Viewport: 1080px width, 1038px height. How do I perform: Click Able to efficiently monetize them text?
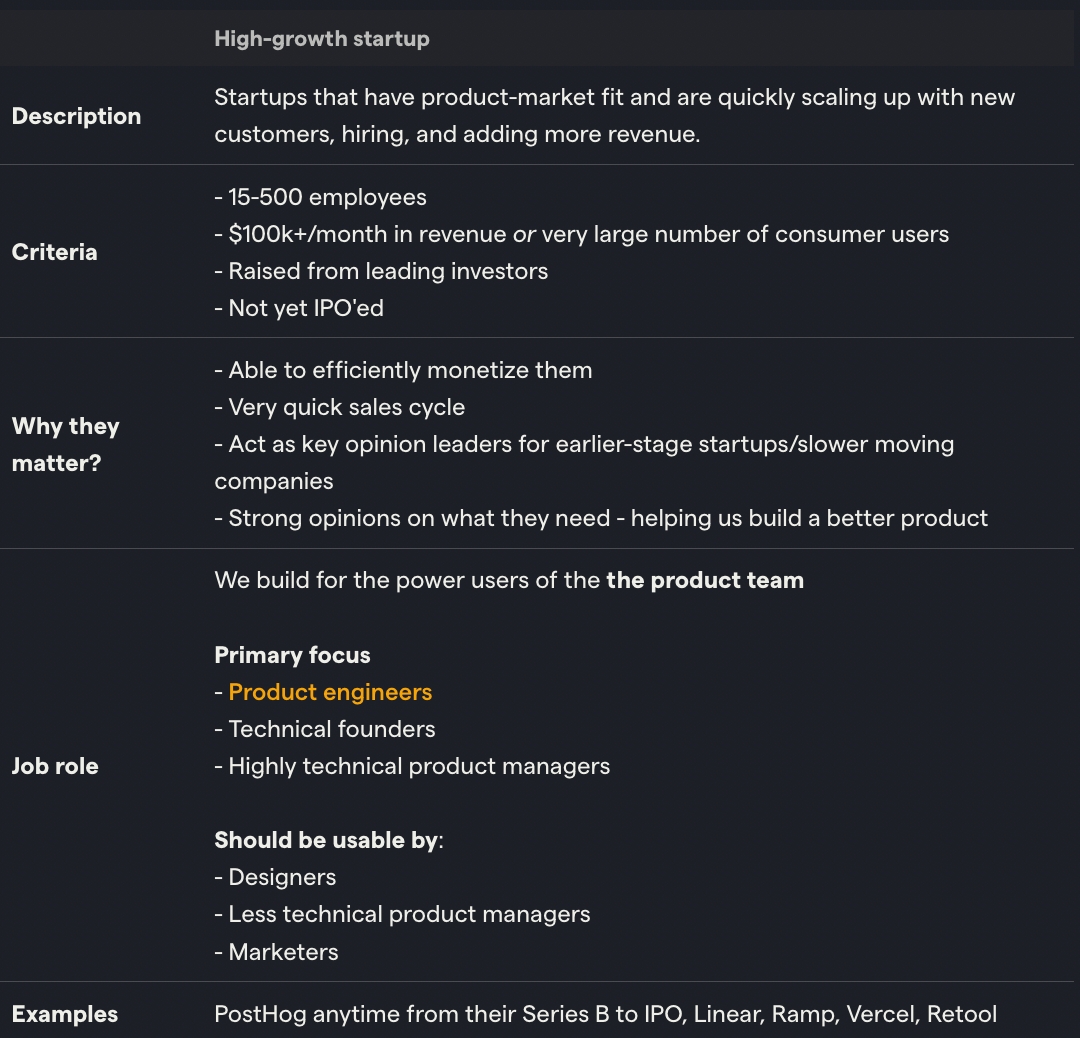pyautogui.click(x=410, y=370)
